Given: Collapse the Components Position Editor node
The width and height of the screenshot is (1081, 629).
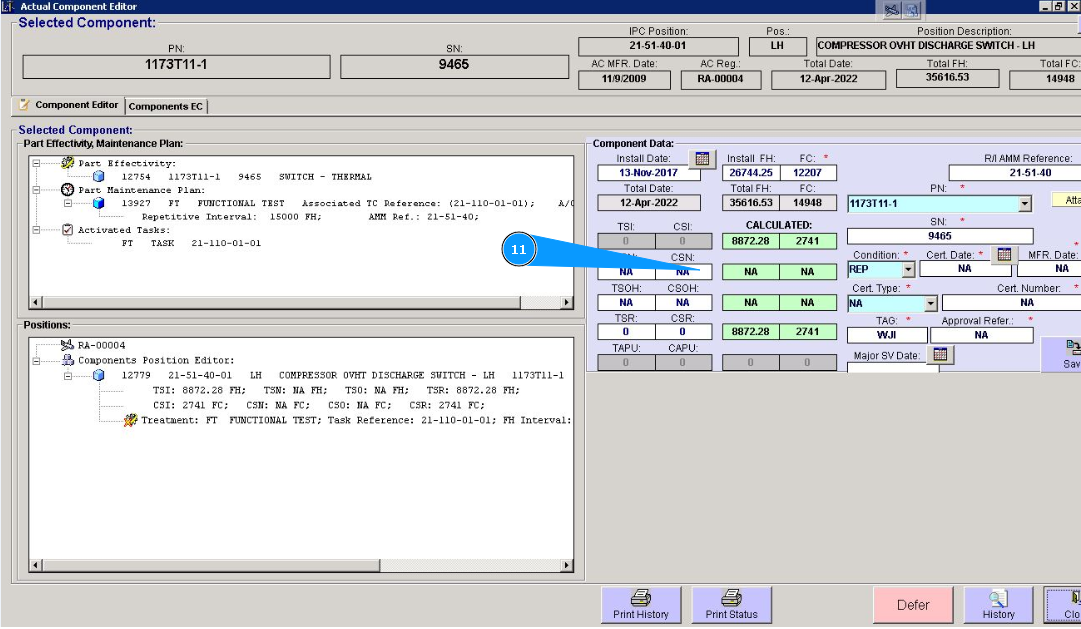Looking at the screenshot, I should click(x=37, y=360).
